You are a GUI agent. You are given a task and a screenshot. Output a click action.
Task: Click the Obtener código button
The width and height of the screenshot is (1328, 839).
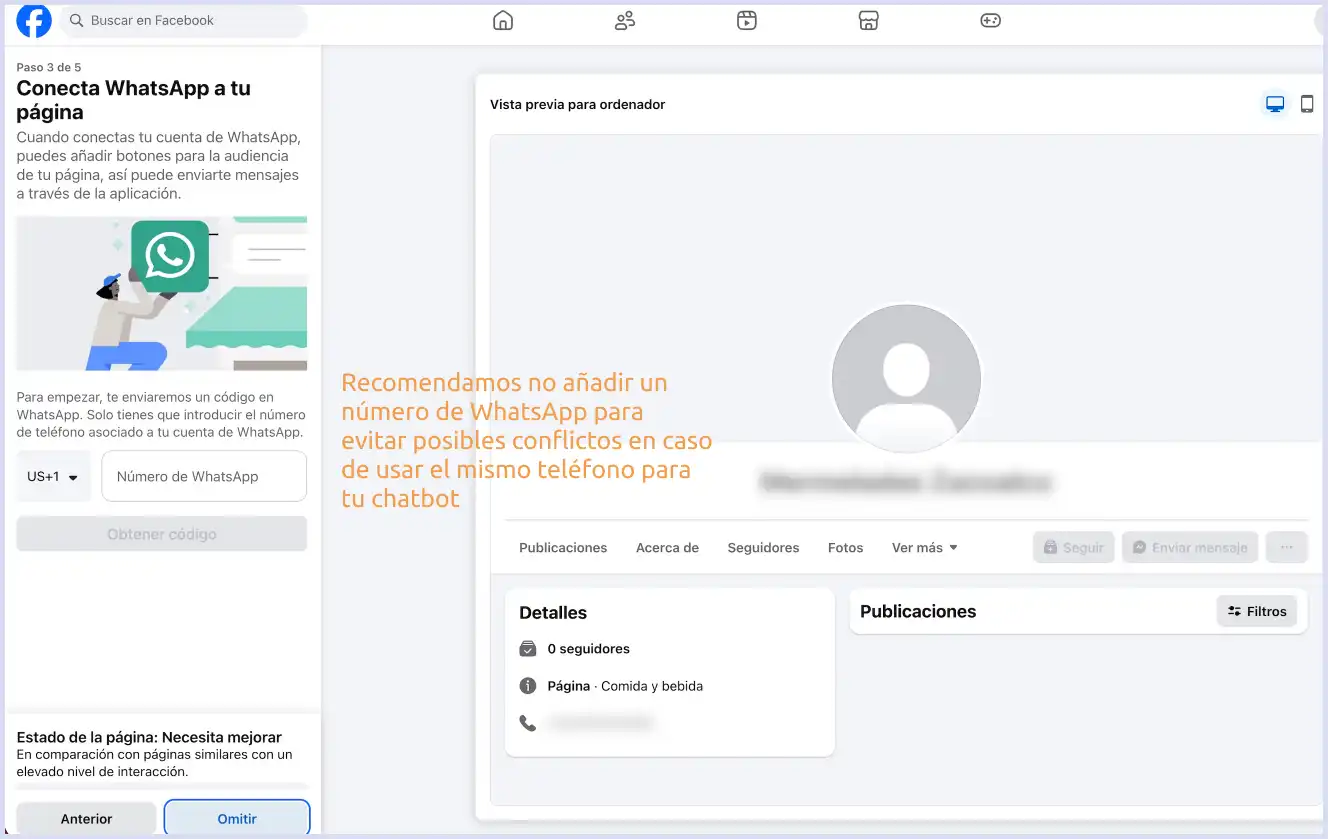coord(162,534)
